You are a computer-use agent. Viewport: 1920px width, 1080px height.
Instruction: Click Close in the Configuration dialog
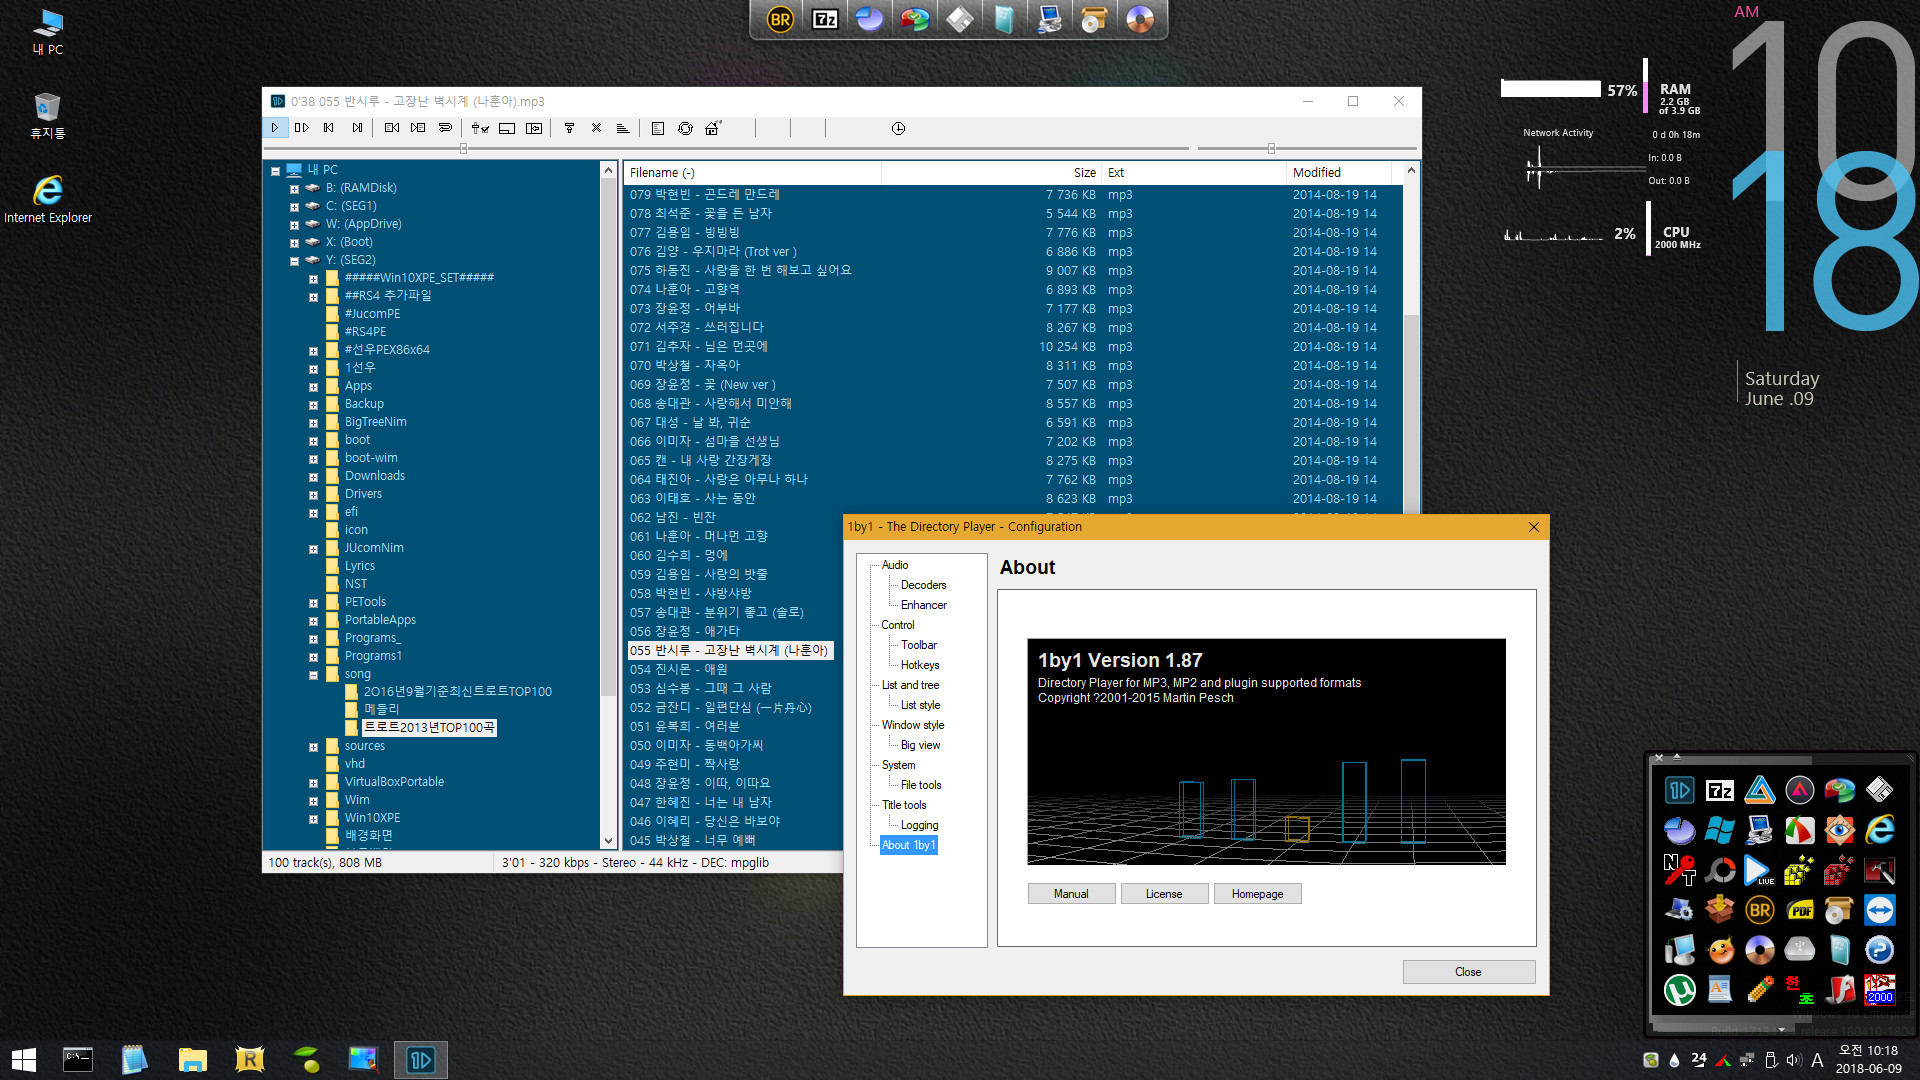pyautogui.click(x=1468, y=972)
